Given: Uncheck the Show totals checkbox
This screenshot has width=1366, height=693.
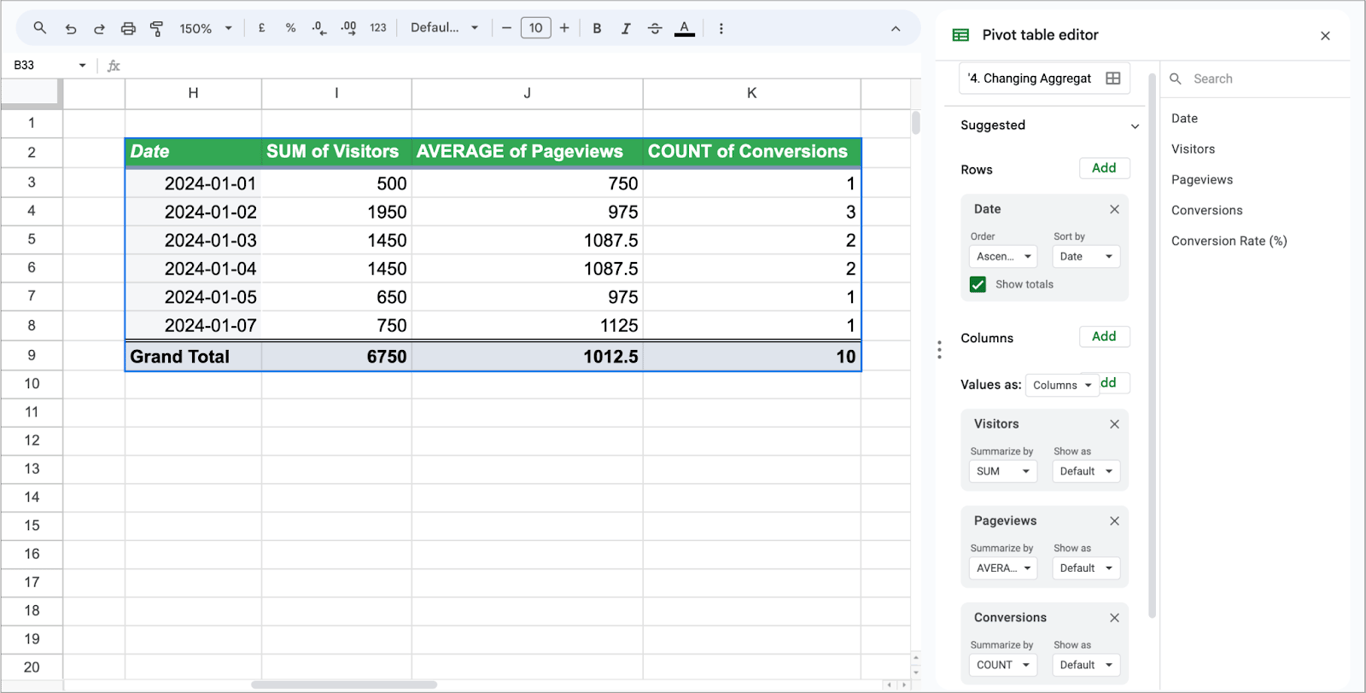Looking at the screenshot, I should coord(978,285).
